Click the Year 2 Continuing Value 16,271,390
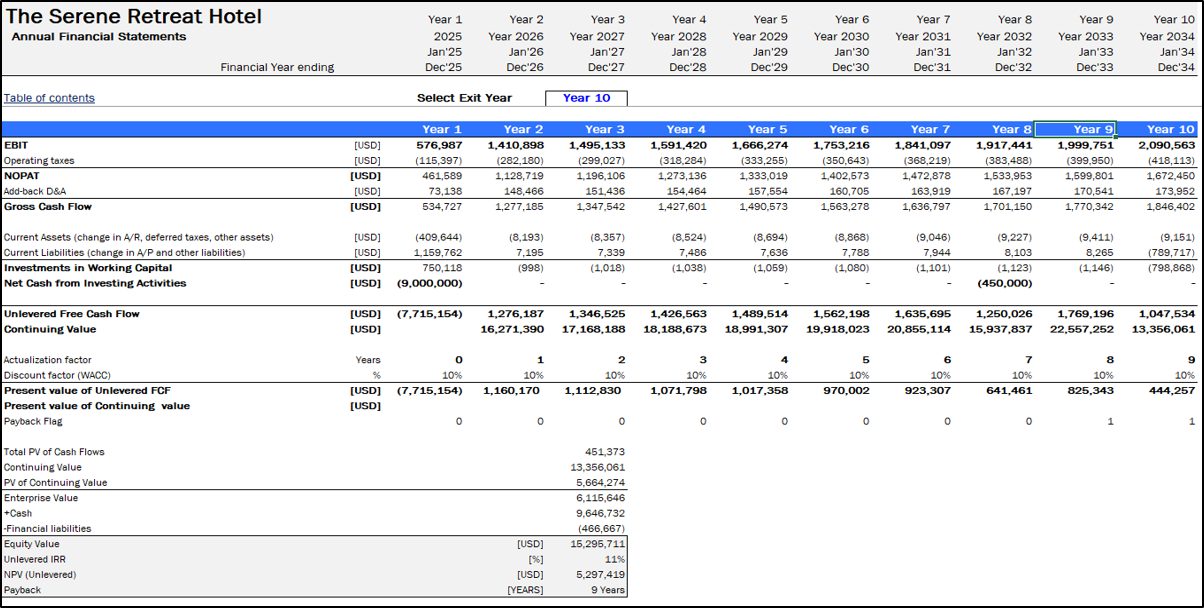The image size is (1204, 608). (x=512, y=329)
